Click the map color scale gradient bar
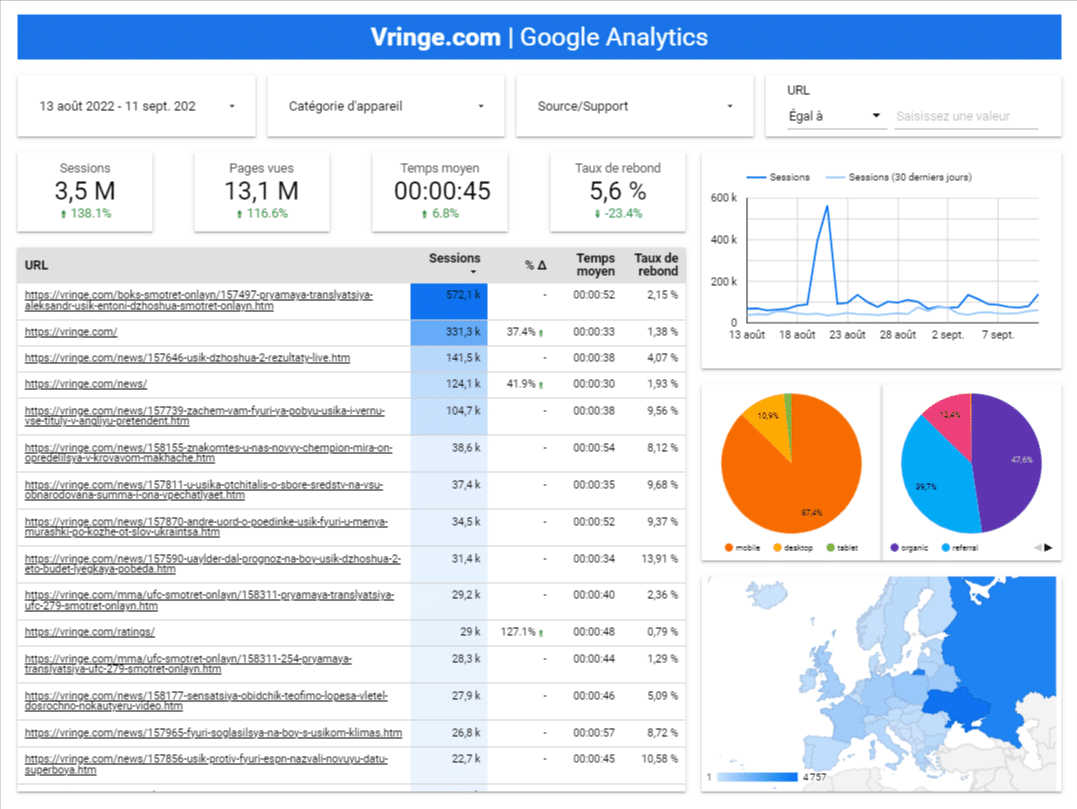This screenshot has width=1077, height=809. 757,777
